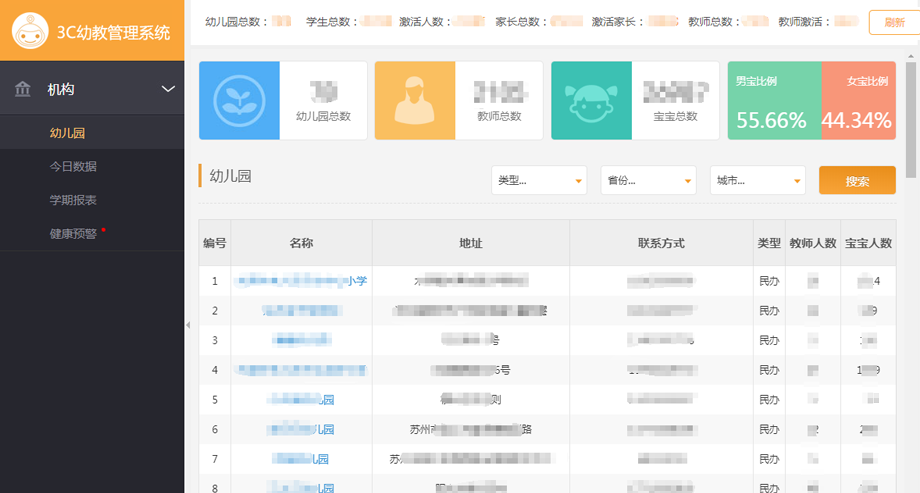
Task: Open 学期报表 in the sidebar
Action: 73,200
